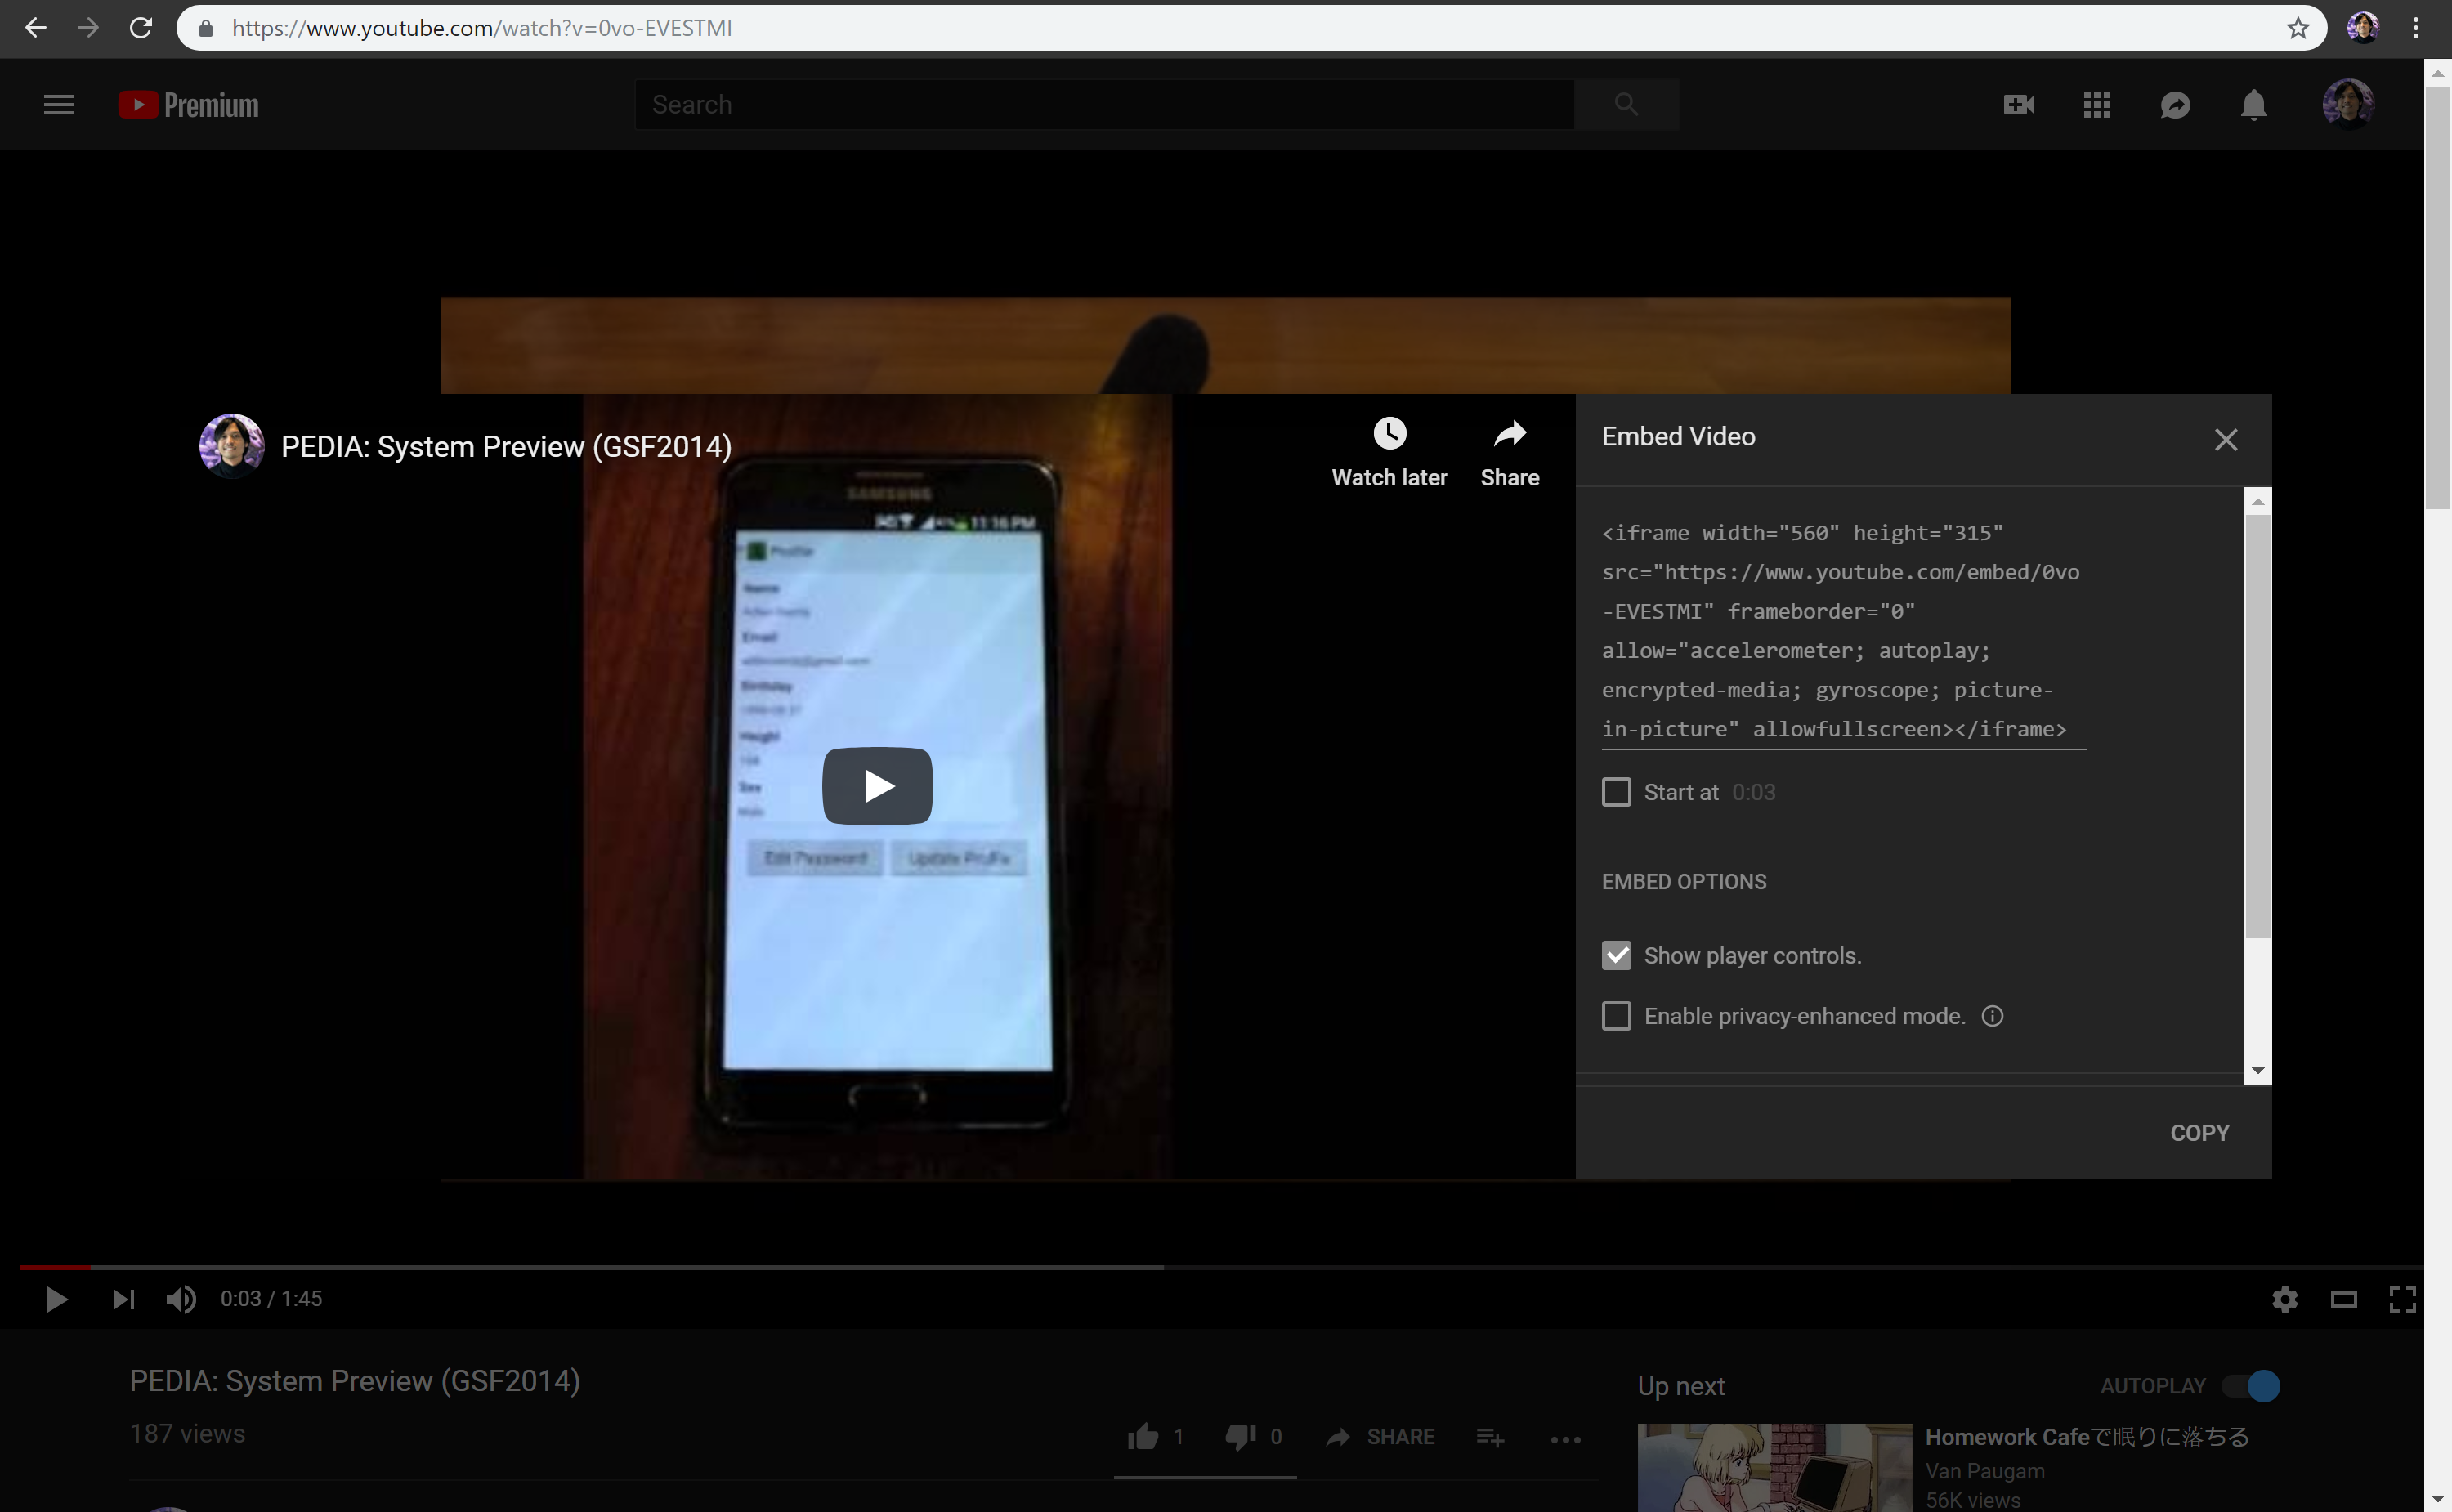
Task: Open the more actions ellipsis below the video
Action: (x=1565, y=1439)
